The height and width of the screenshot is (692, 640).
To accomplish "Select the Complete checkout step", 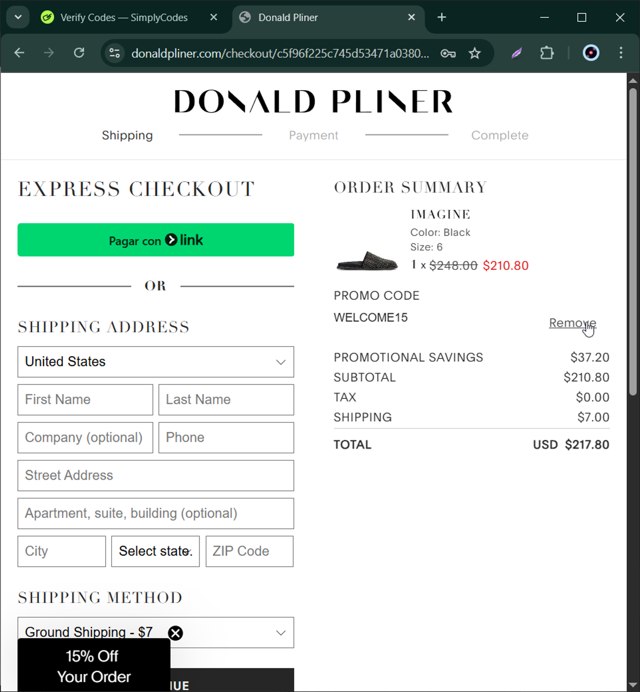I will (500, 135).
